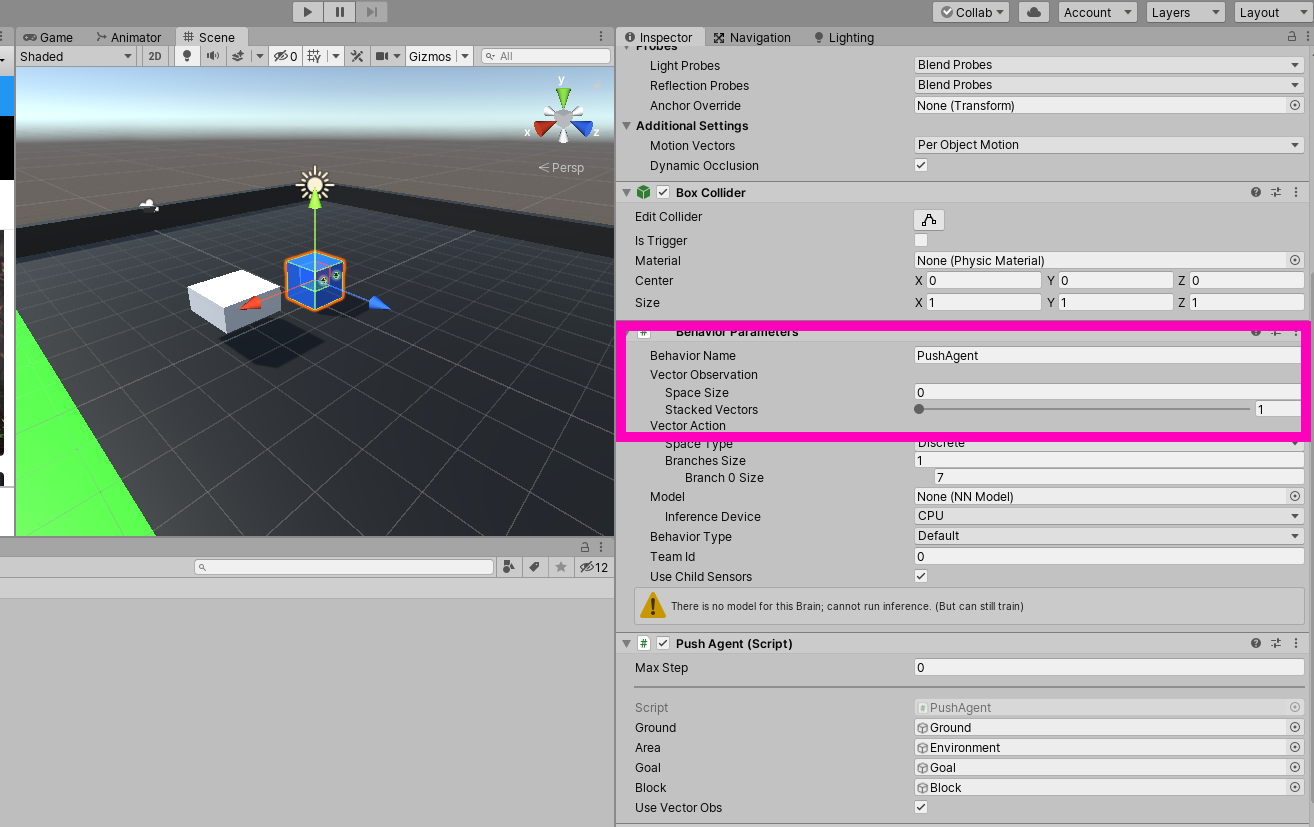Click the Scene view search field
This screenshot has height=827, width=1314.
pos(545,56)
